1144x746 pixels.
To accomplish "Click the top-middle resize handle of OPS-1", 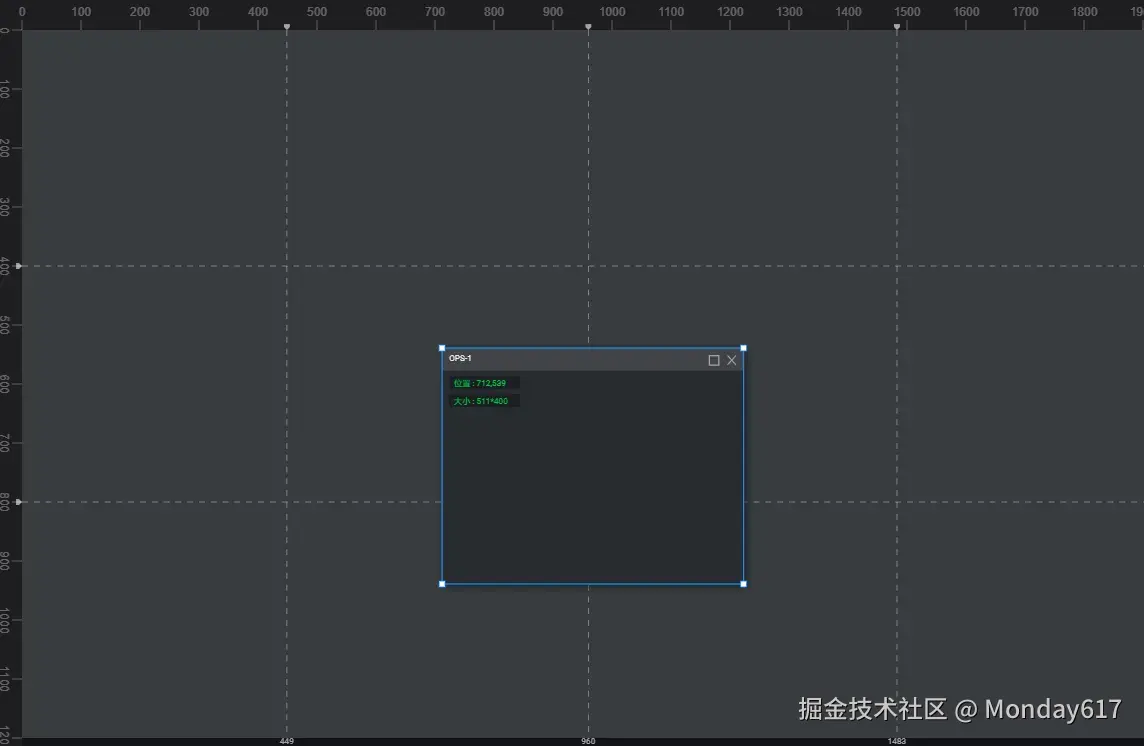I will click(592, 348).
